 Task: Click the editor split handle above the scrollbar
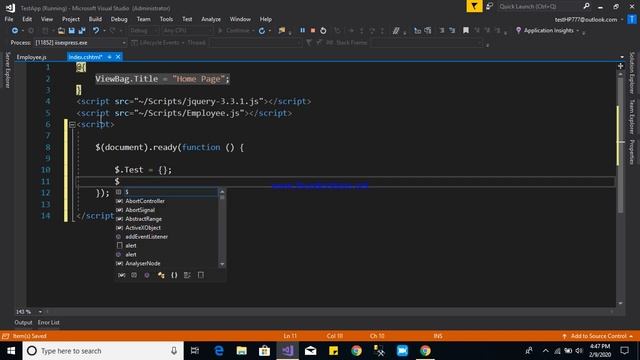coord(620,66)
